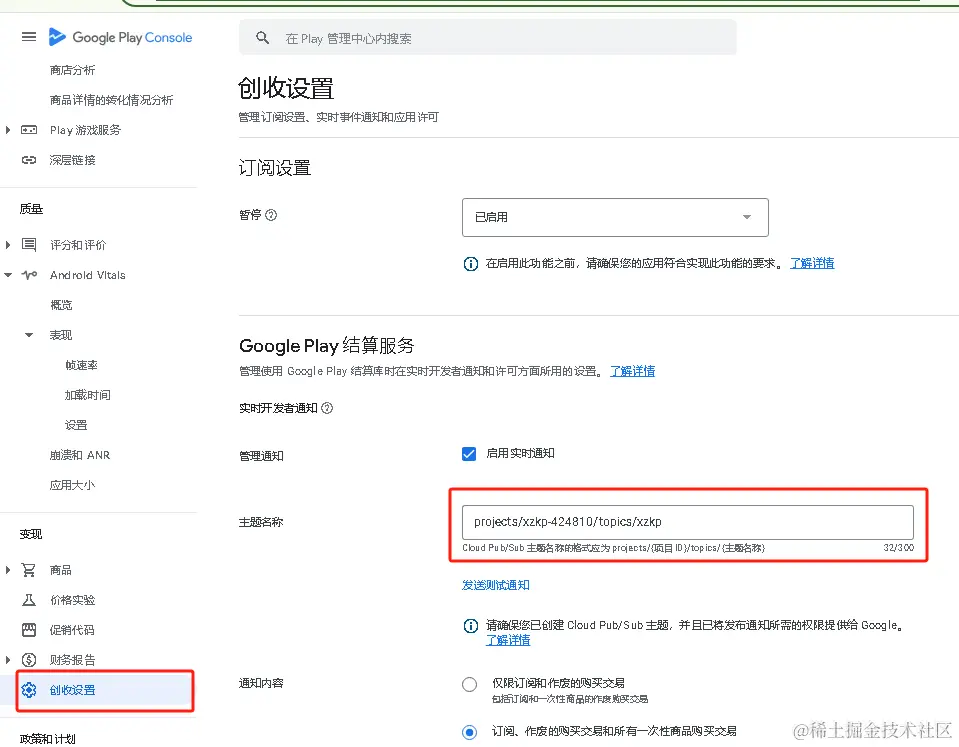Open the hamburger navigation menu

click(x=29, y=37)
